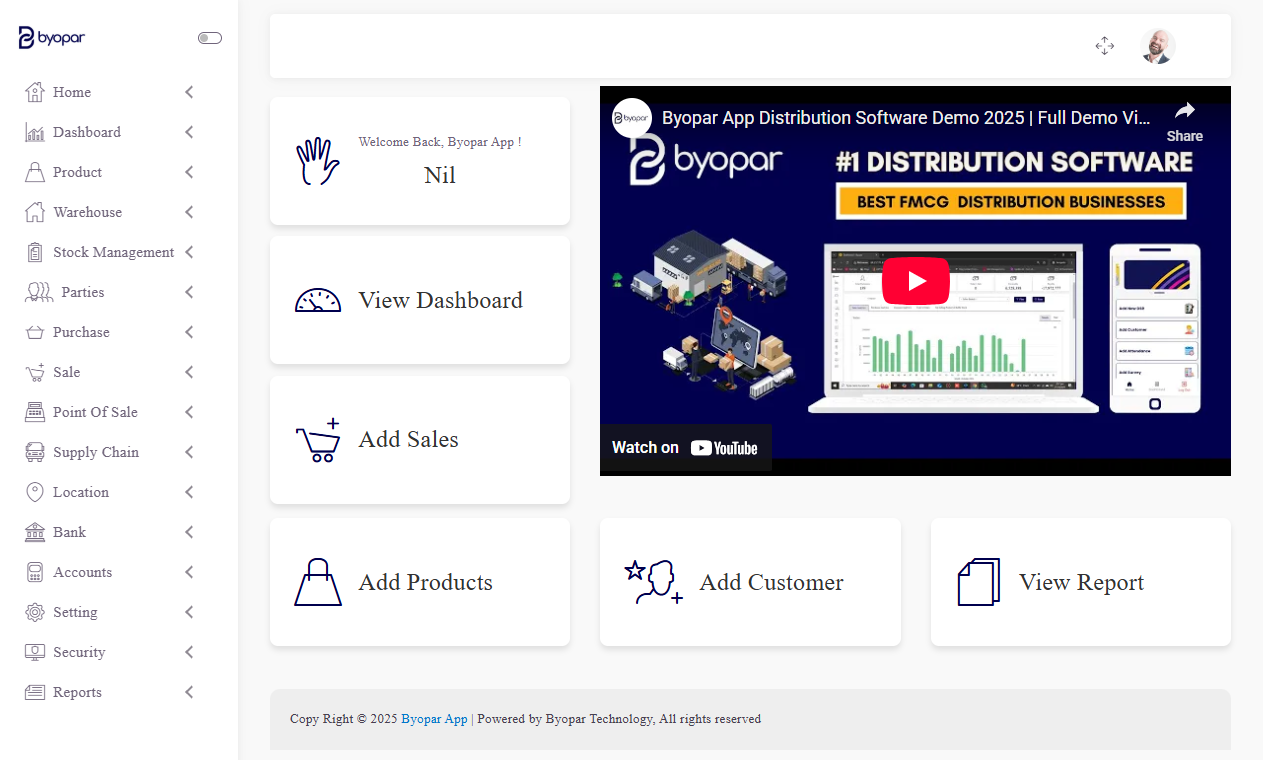The height and width of the screenshot is (760, 1263).
Task: Flip the dark mode switch in sidebar header
Action: [209, 37]
